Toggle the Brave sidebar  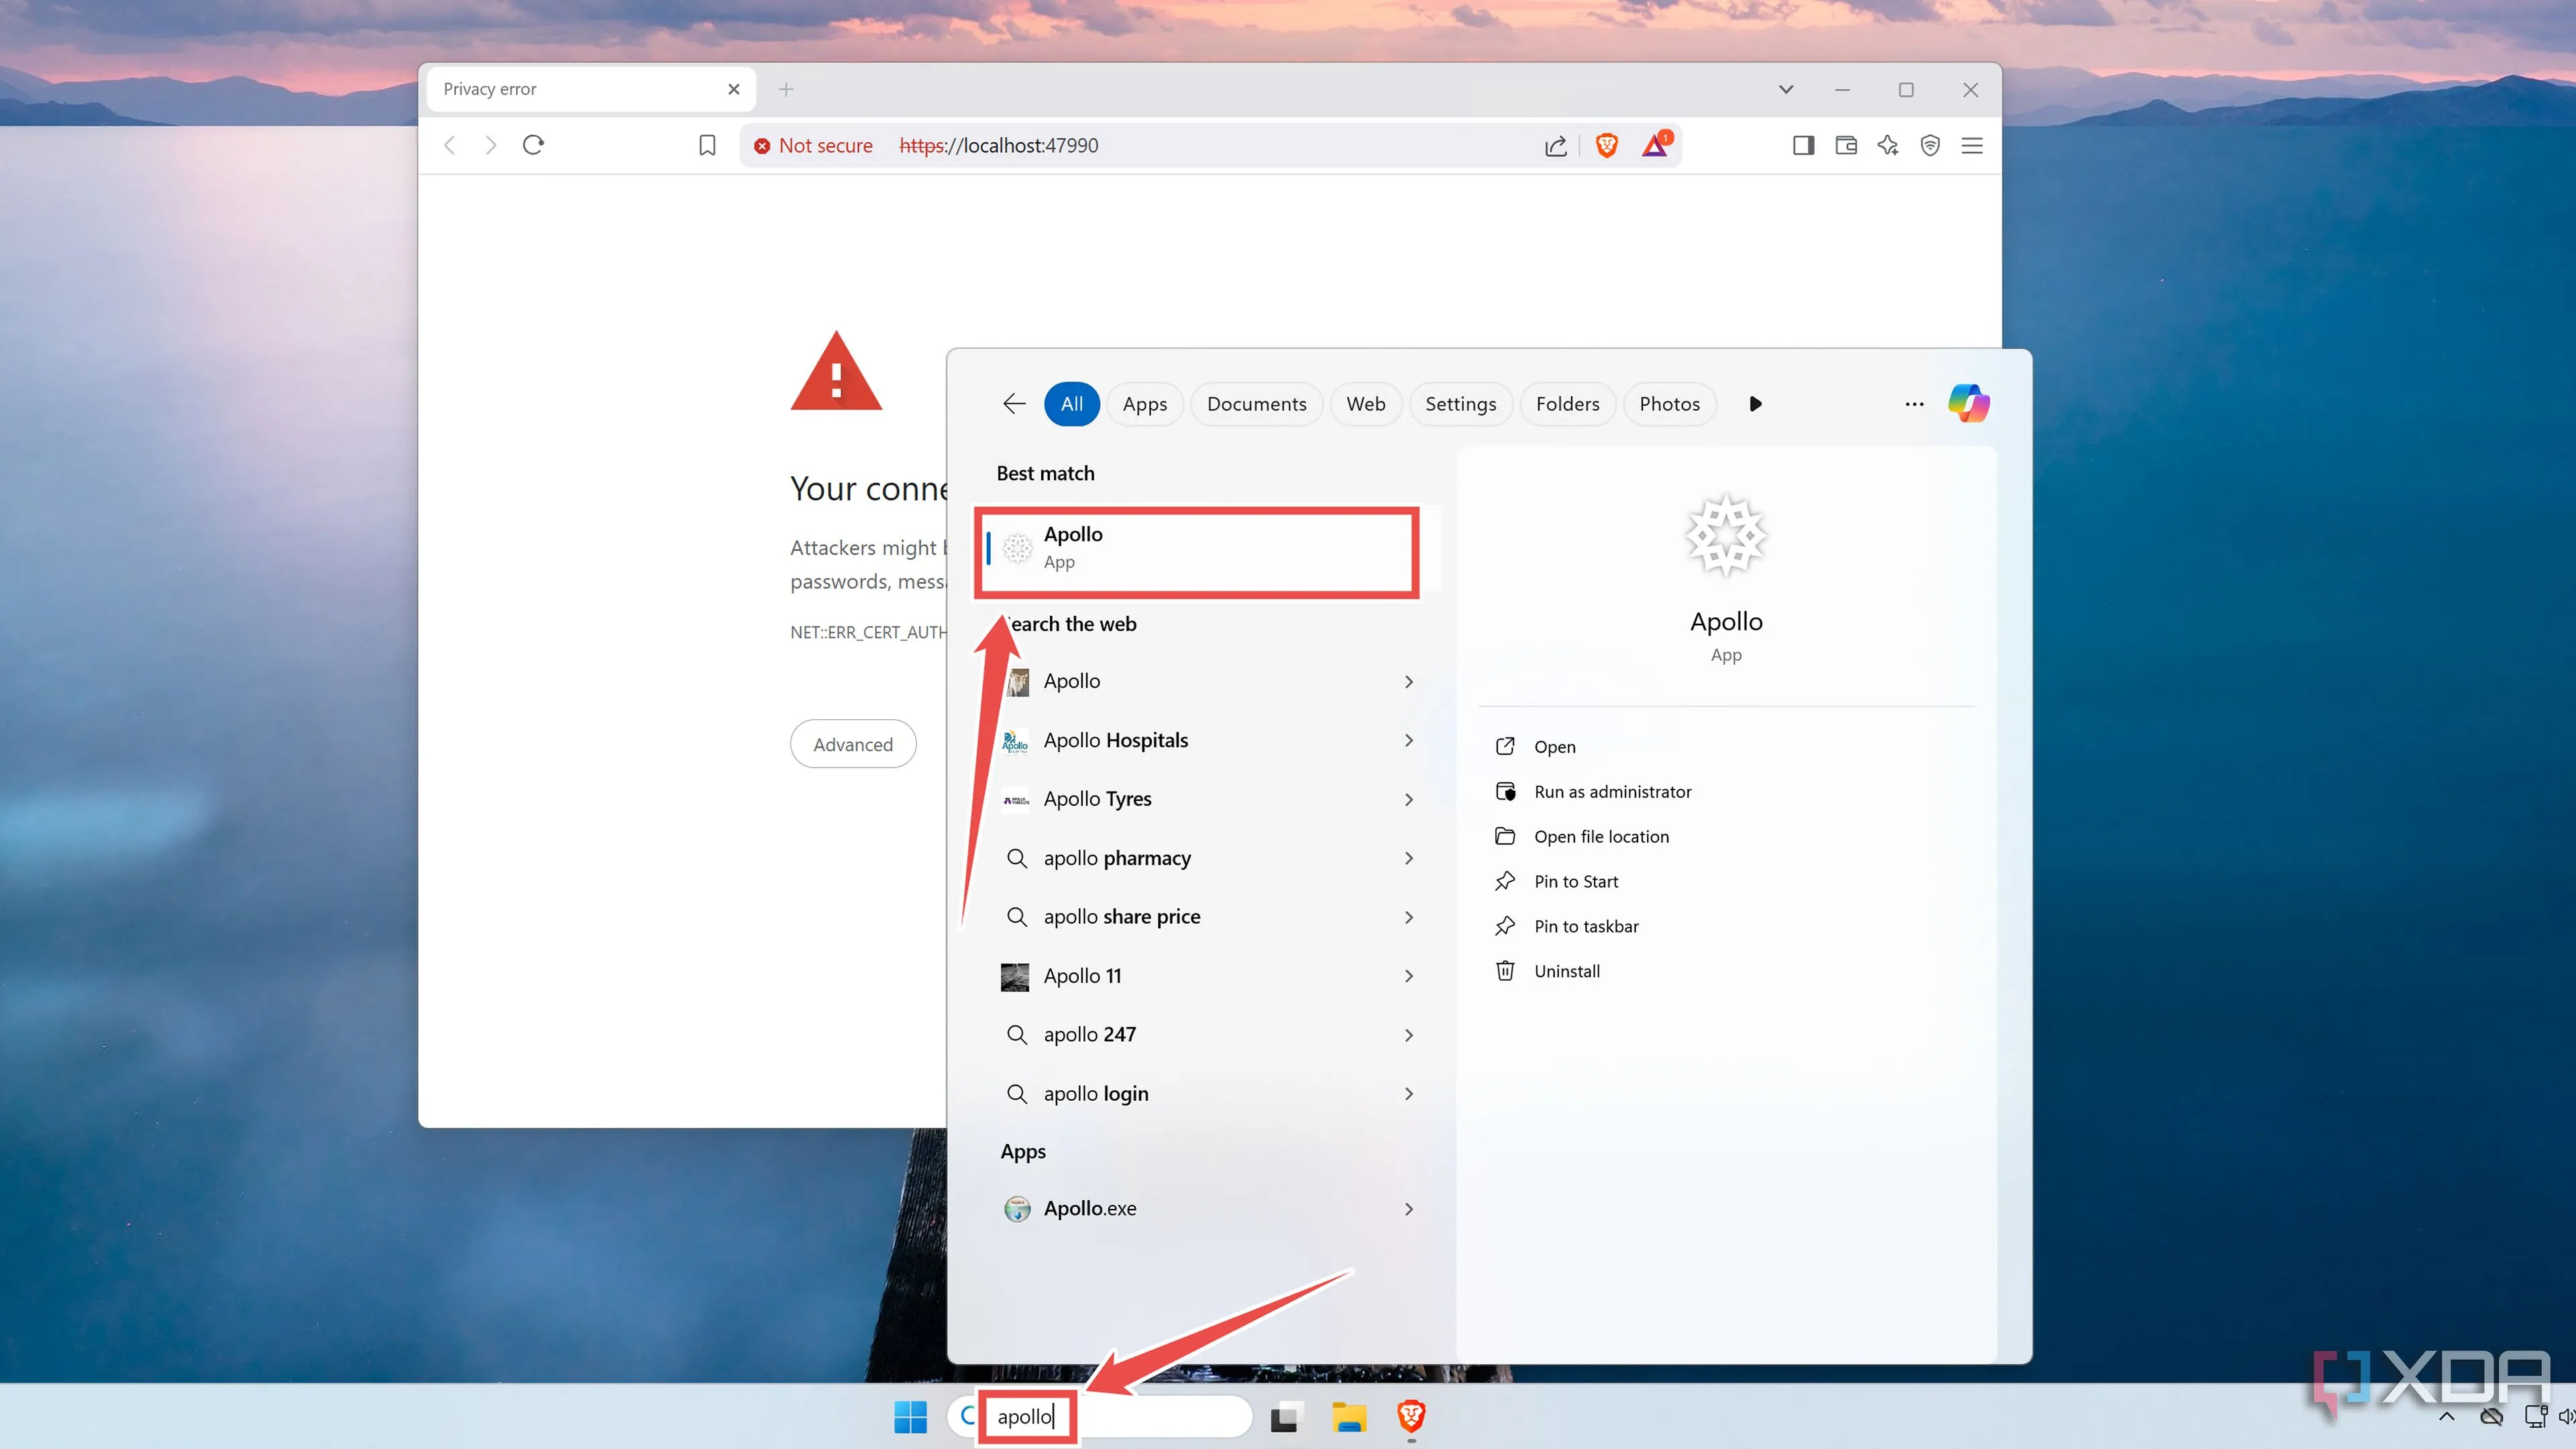[1803, 145]
